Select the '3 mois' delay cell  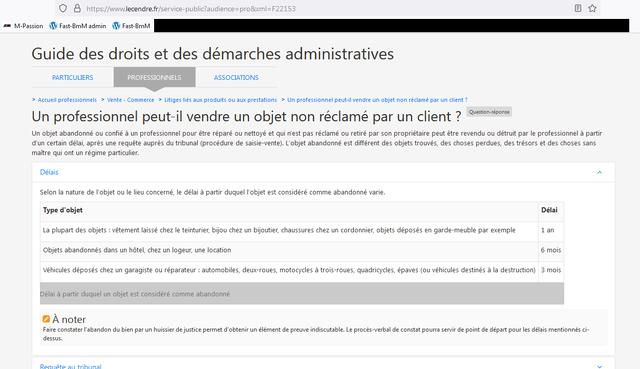point(551,270)
